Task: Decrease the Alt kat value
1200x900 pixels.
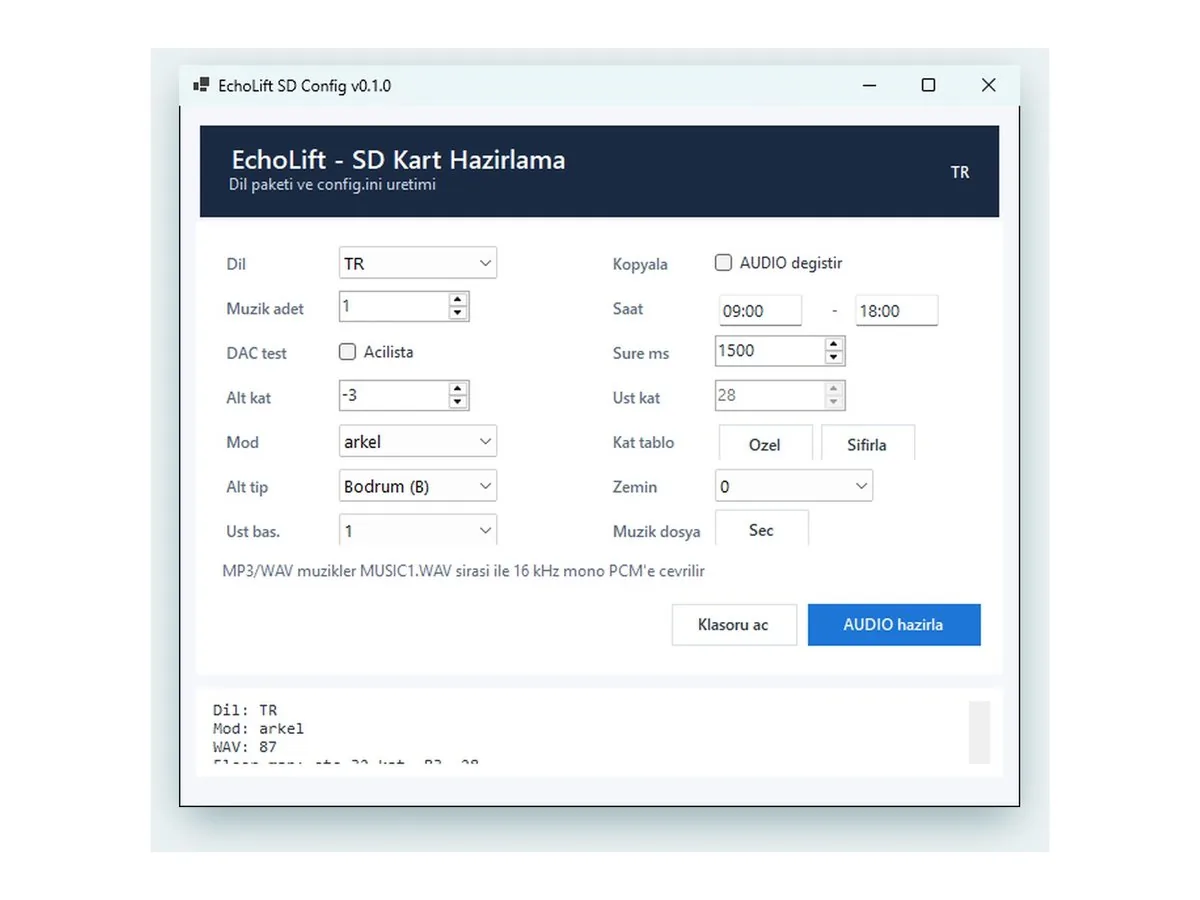Action: tap(457, 402)
